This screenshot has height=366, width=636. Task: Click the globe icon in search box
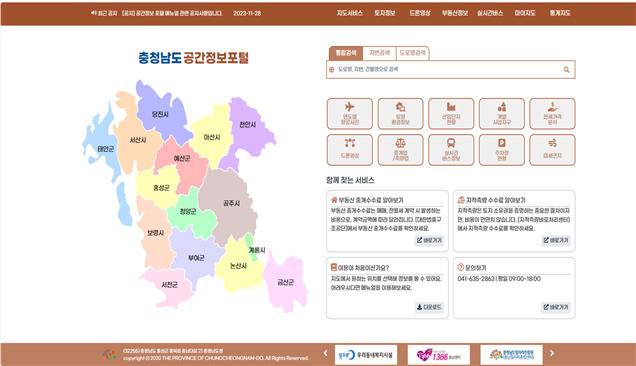pyautogui.click(x=332, y=70)
